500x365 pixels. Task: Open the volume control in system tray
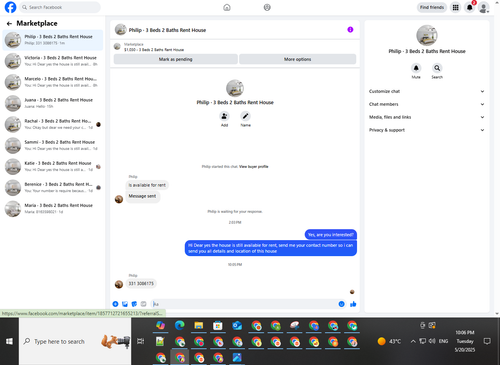[x=432, y=341]
